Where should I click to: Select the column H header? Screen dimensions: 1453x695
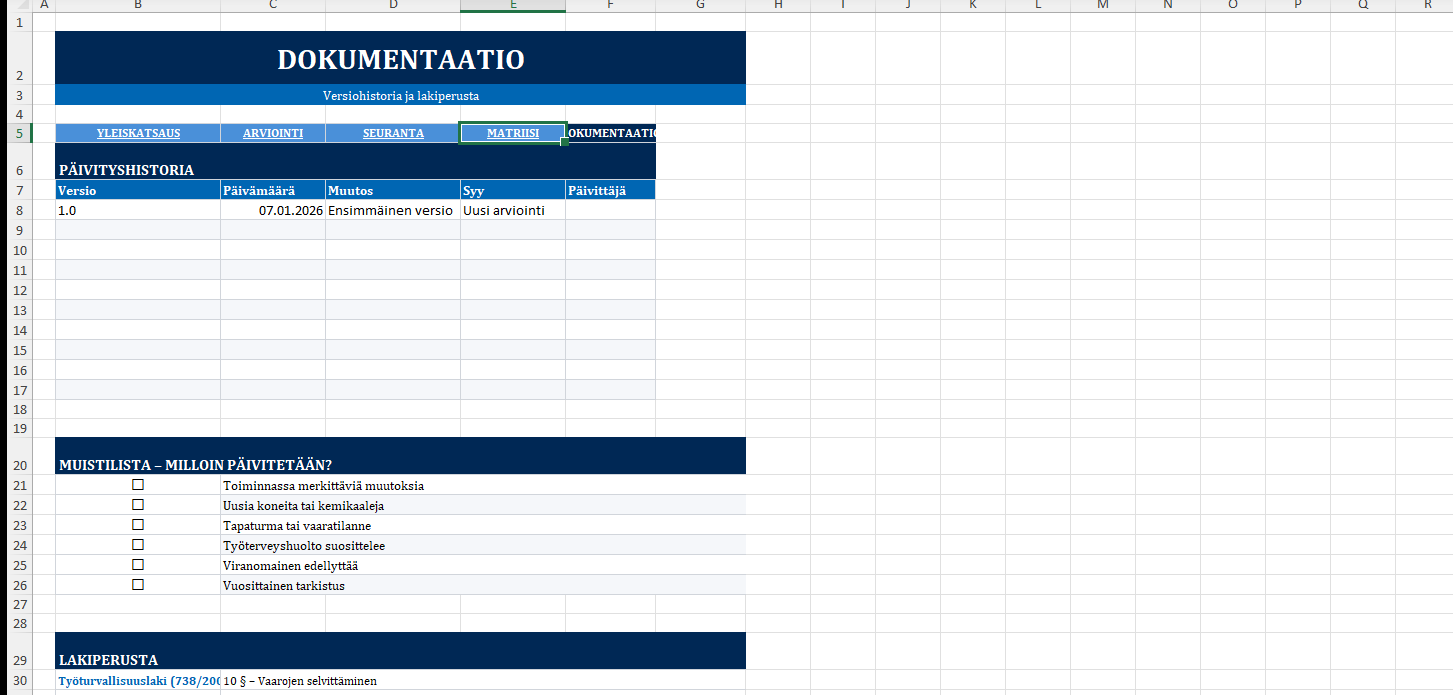point(778,5)
